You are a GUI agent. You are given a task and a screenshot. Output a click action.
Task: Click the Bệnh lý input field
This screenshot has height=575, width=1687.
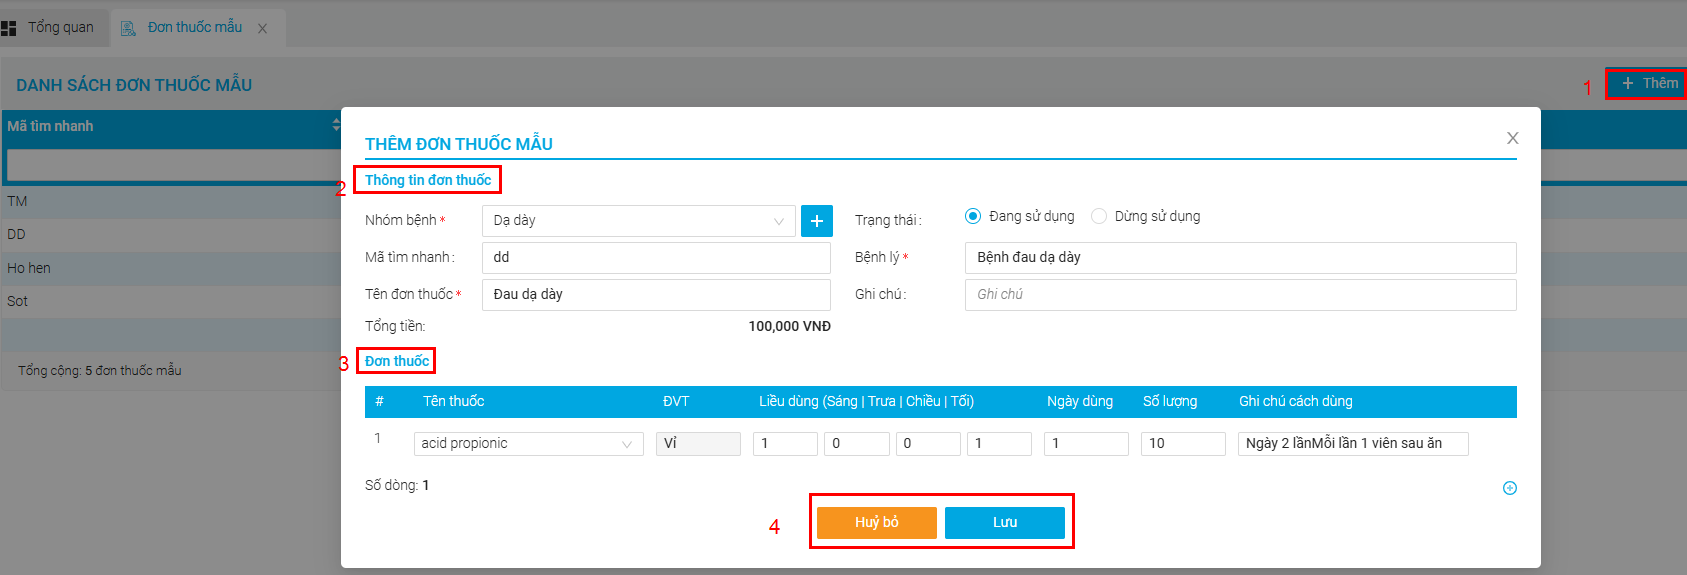point(1240,258)
